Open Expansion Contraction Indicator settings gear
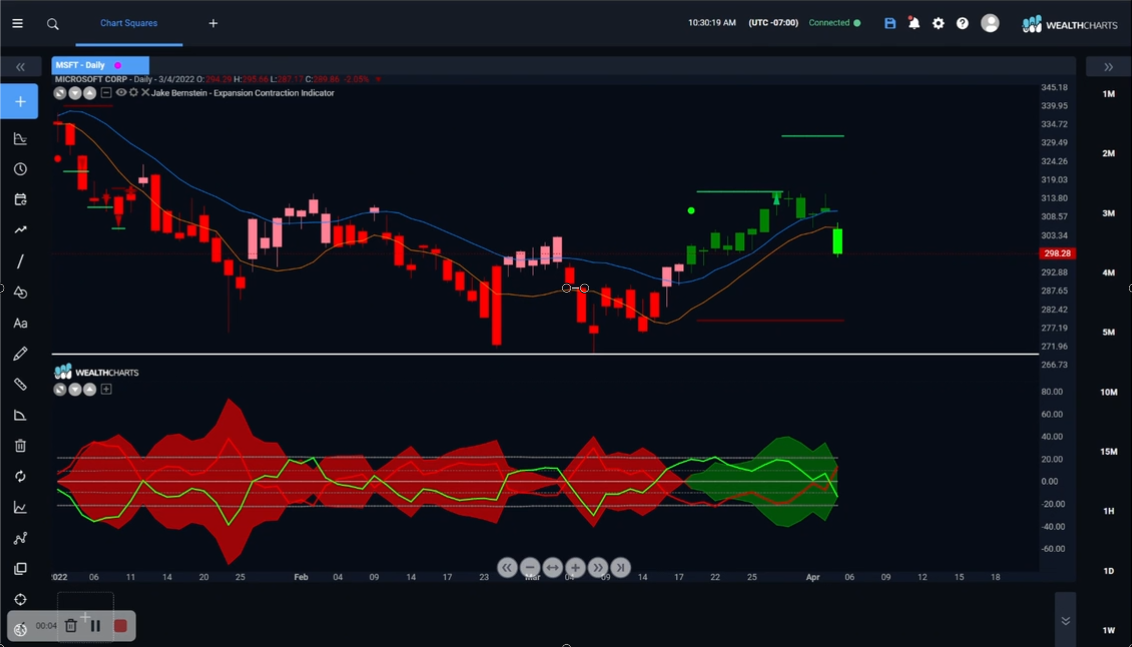The width and height of the screenshot is (1132, 647). [x=134, y=92]
